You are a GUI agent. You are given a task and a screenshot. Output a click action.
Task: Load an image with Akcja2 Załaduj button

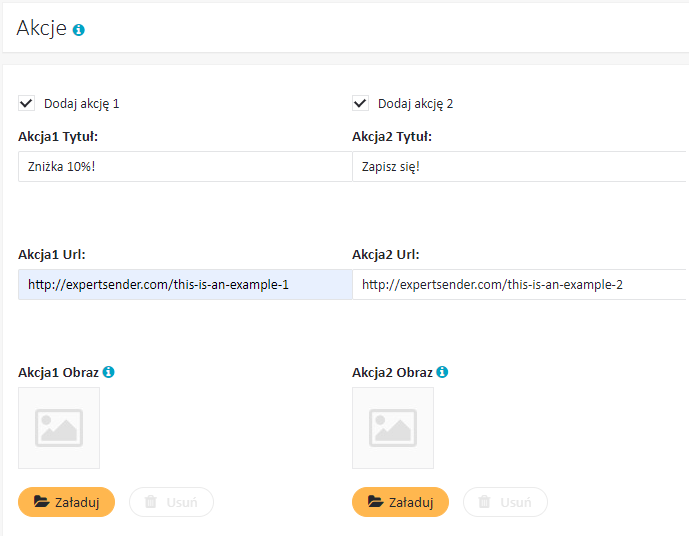(400, 502)
